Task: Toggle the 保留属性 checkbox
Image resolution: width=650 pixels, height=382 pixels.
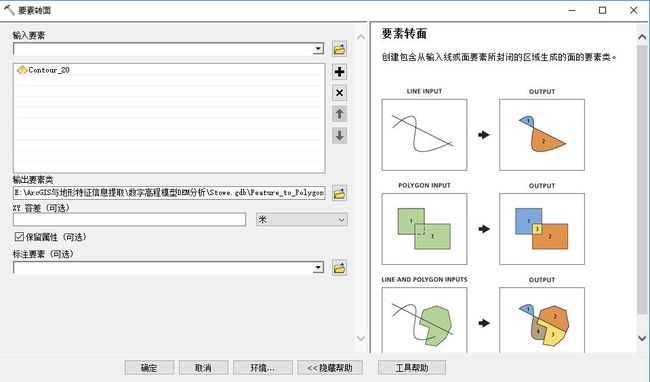Action: tap(19, 237)
